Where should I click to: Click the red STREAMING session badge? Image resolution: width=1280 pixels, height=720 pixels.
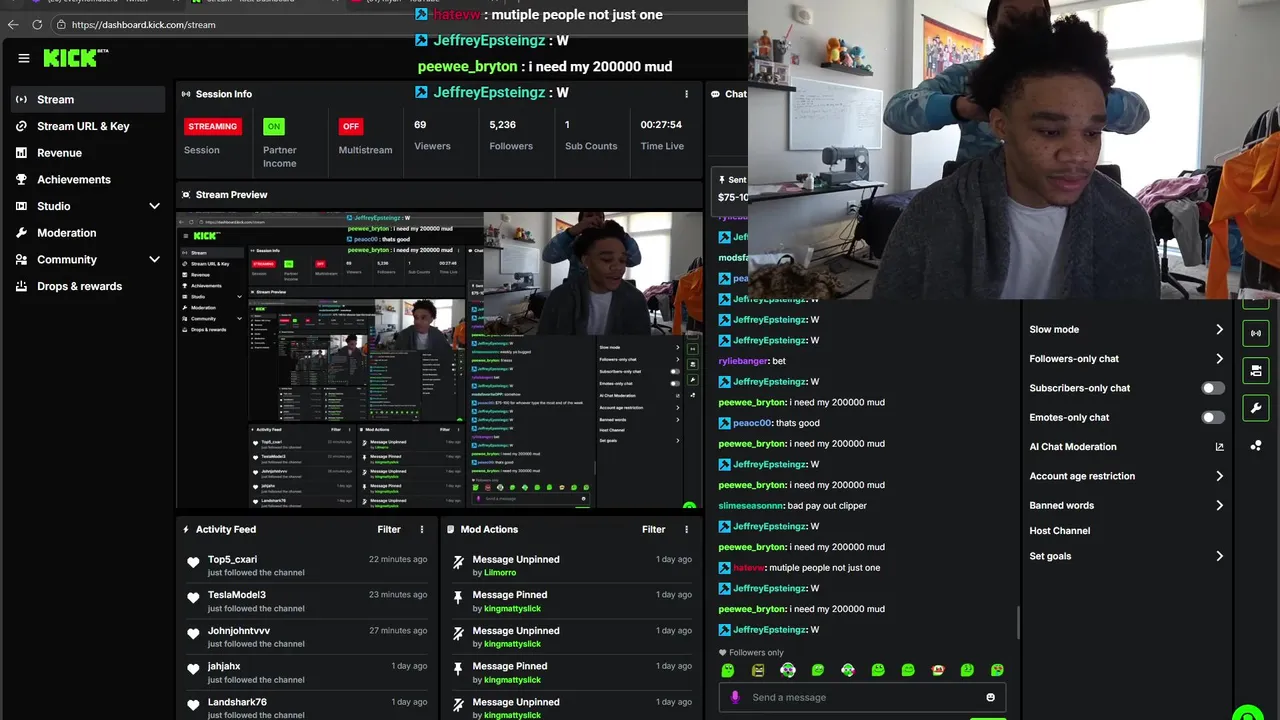tap(212, 126)
